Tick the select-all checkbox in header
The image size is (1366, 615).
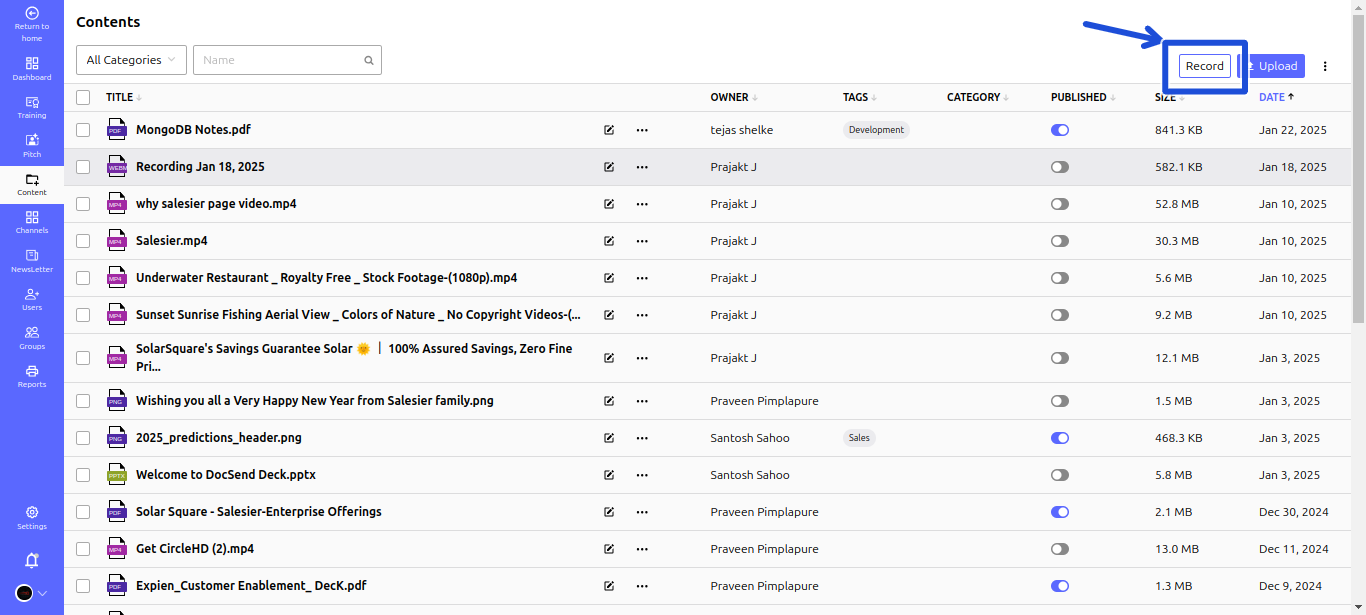[83, 97]
